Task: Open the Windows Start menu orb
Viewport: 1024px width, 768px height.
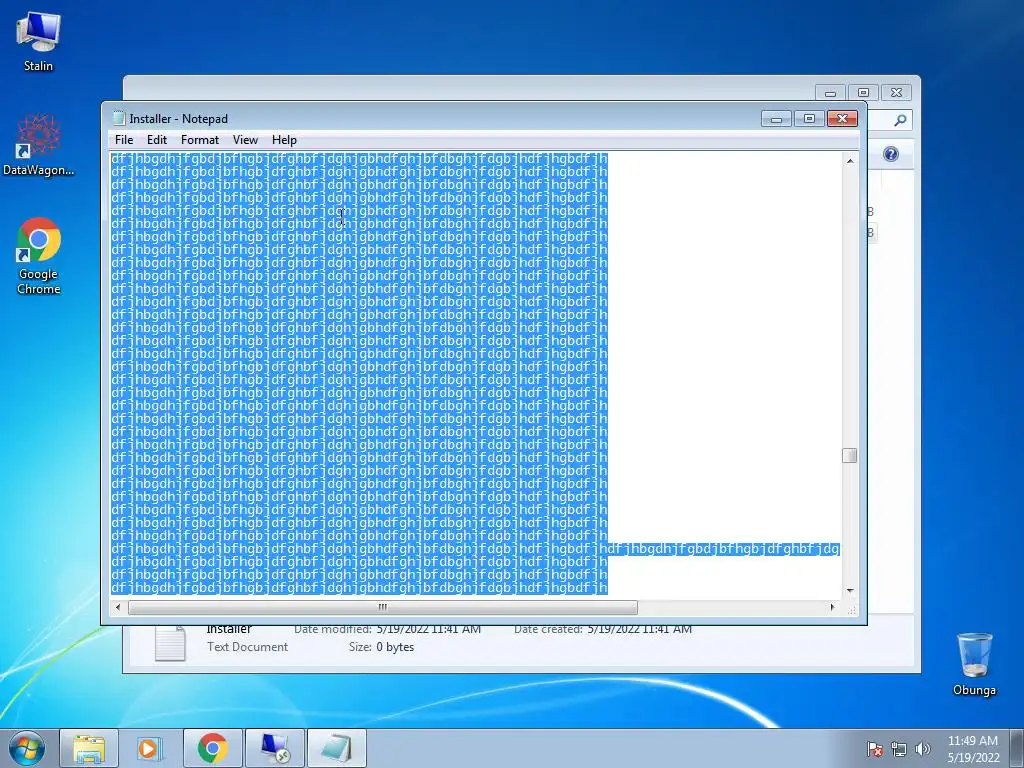Action: click(x=27, y=748)
